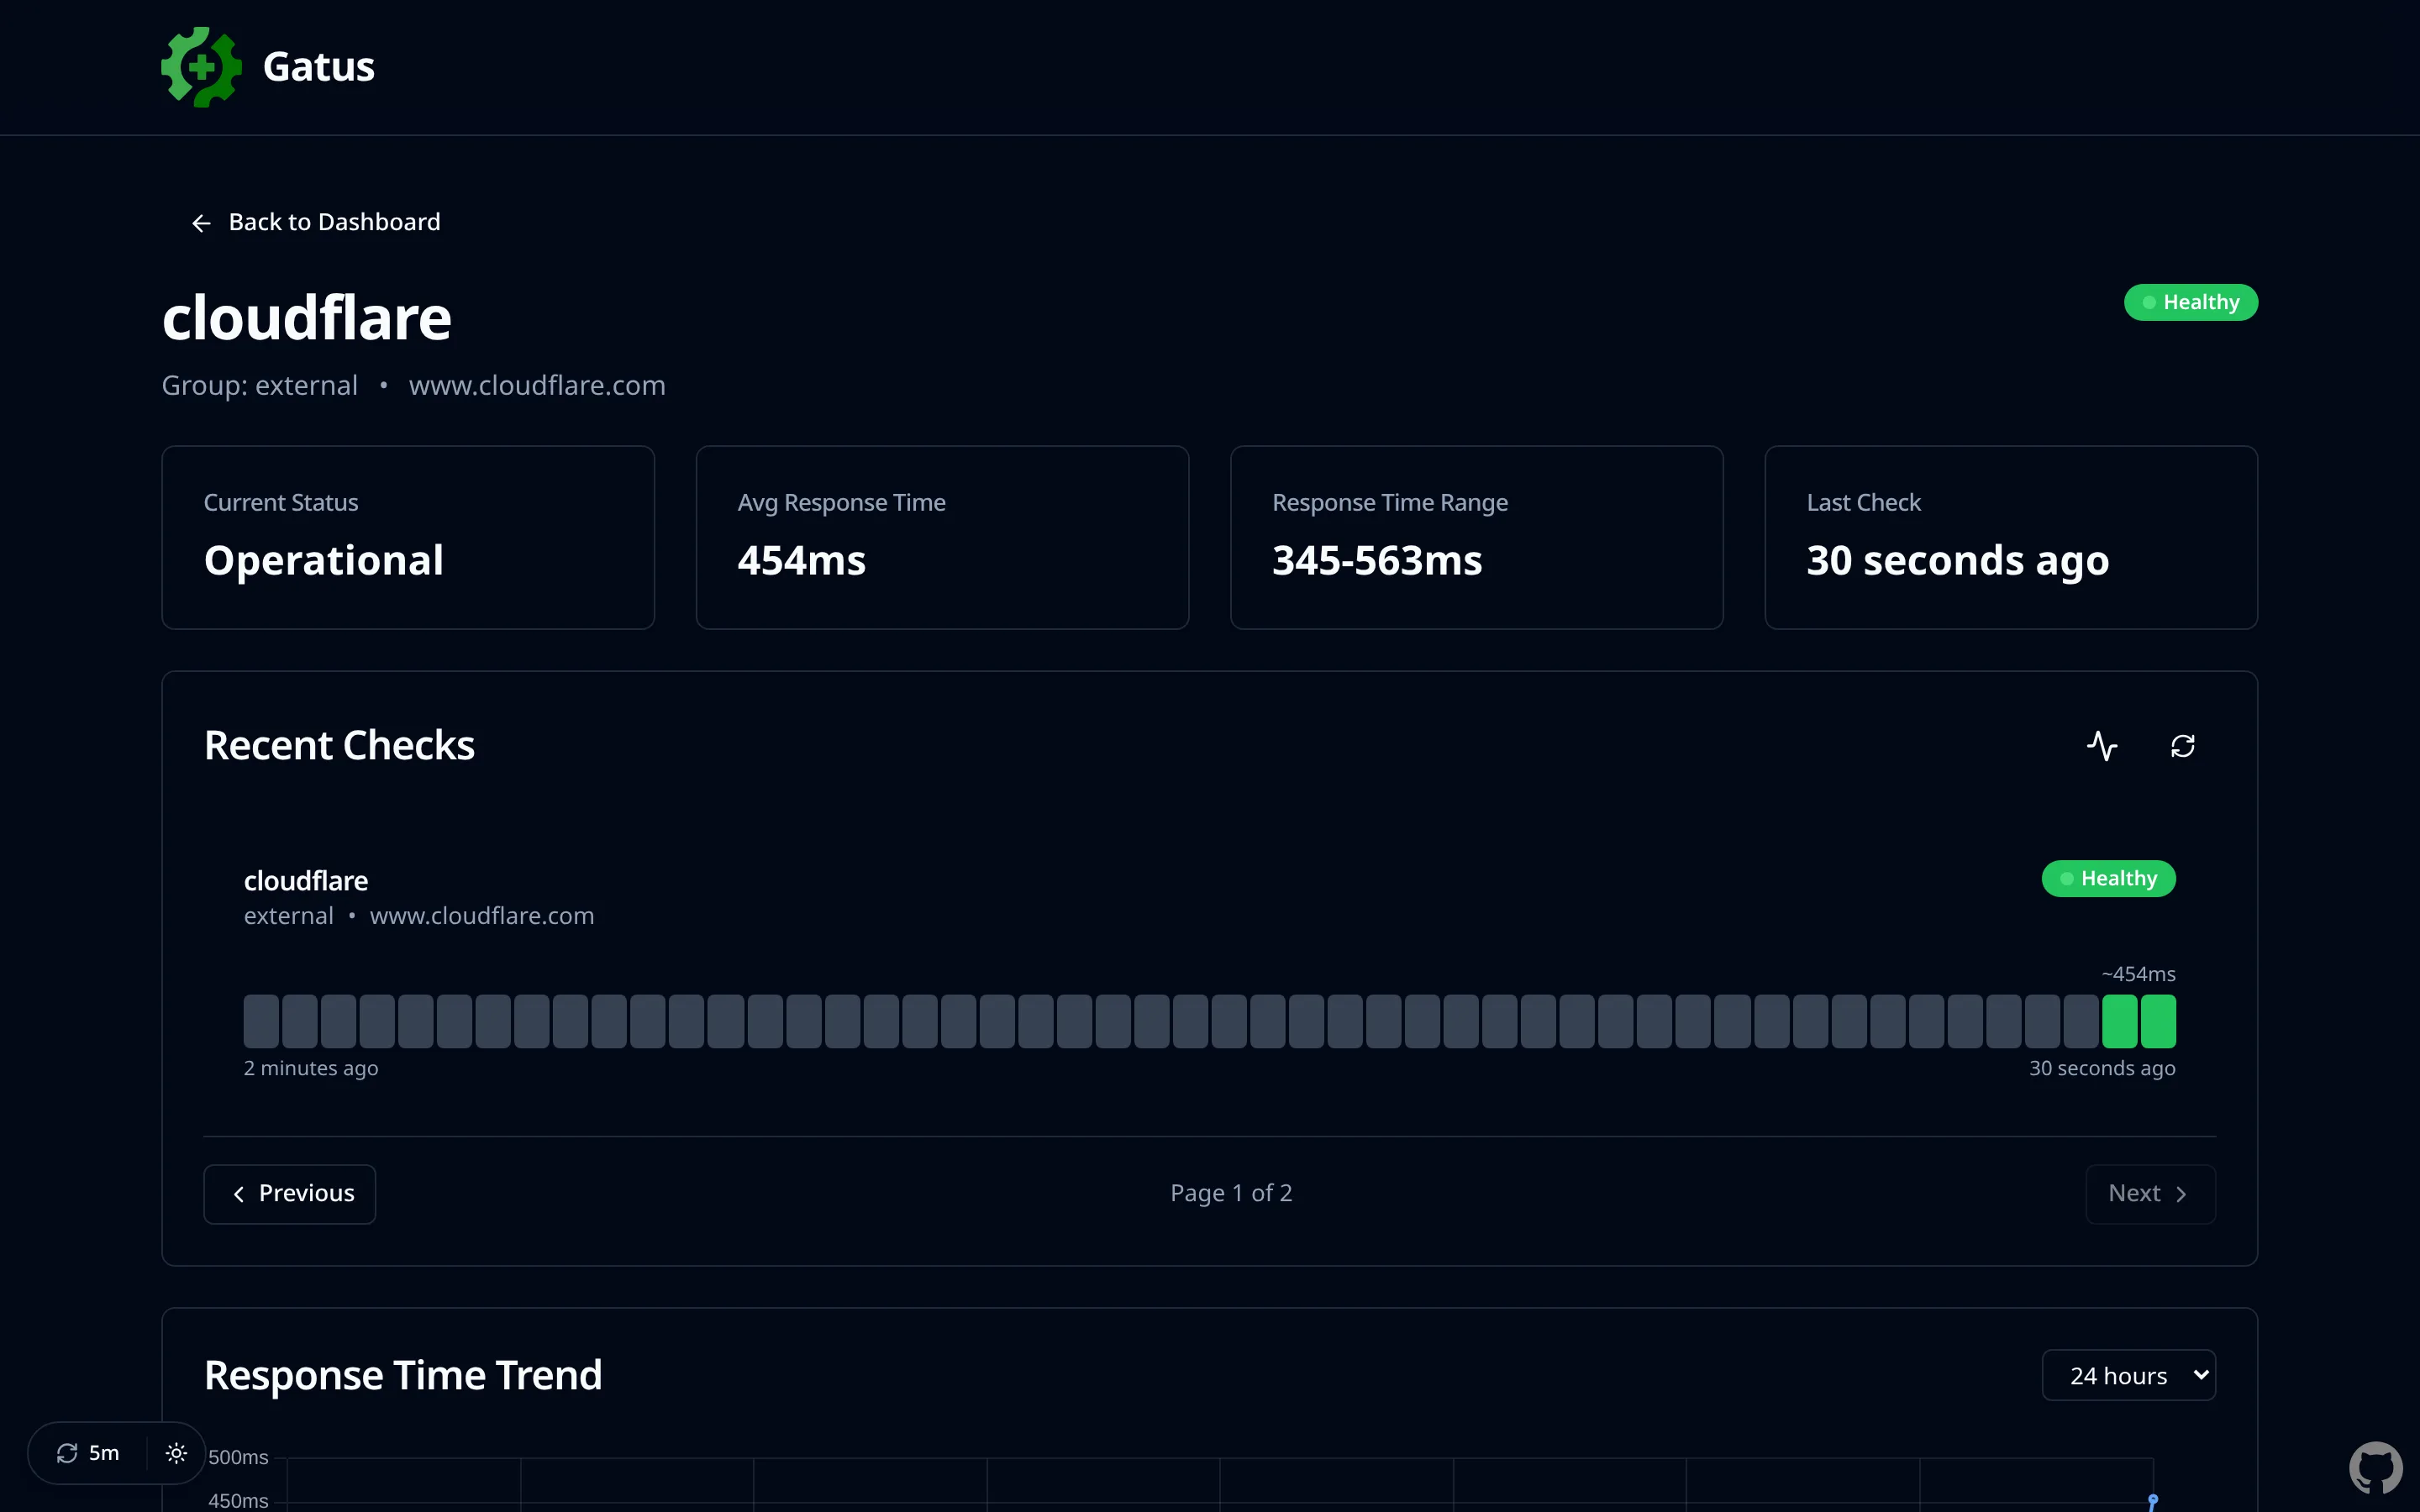Click the 'Current Status' card label
Screen dimensions: 2420x1512
pos(281,503)
